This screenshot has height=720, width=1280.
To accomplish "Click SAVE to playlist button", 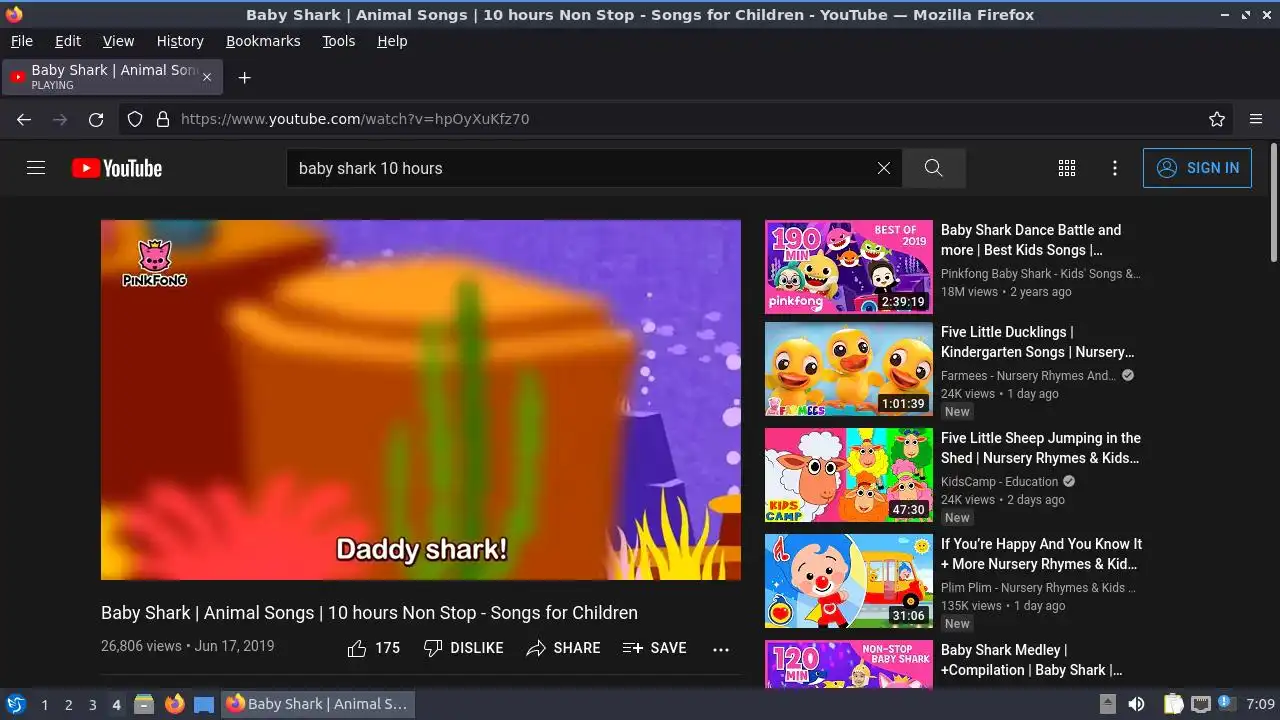I will (x=655, y=648).
